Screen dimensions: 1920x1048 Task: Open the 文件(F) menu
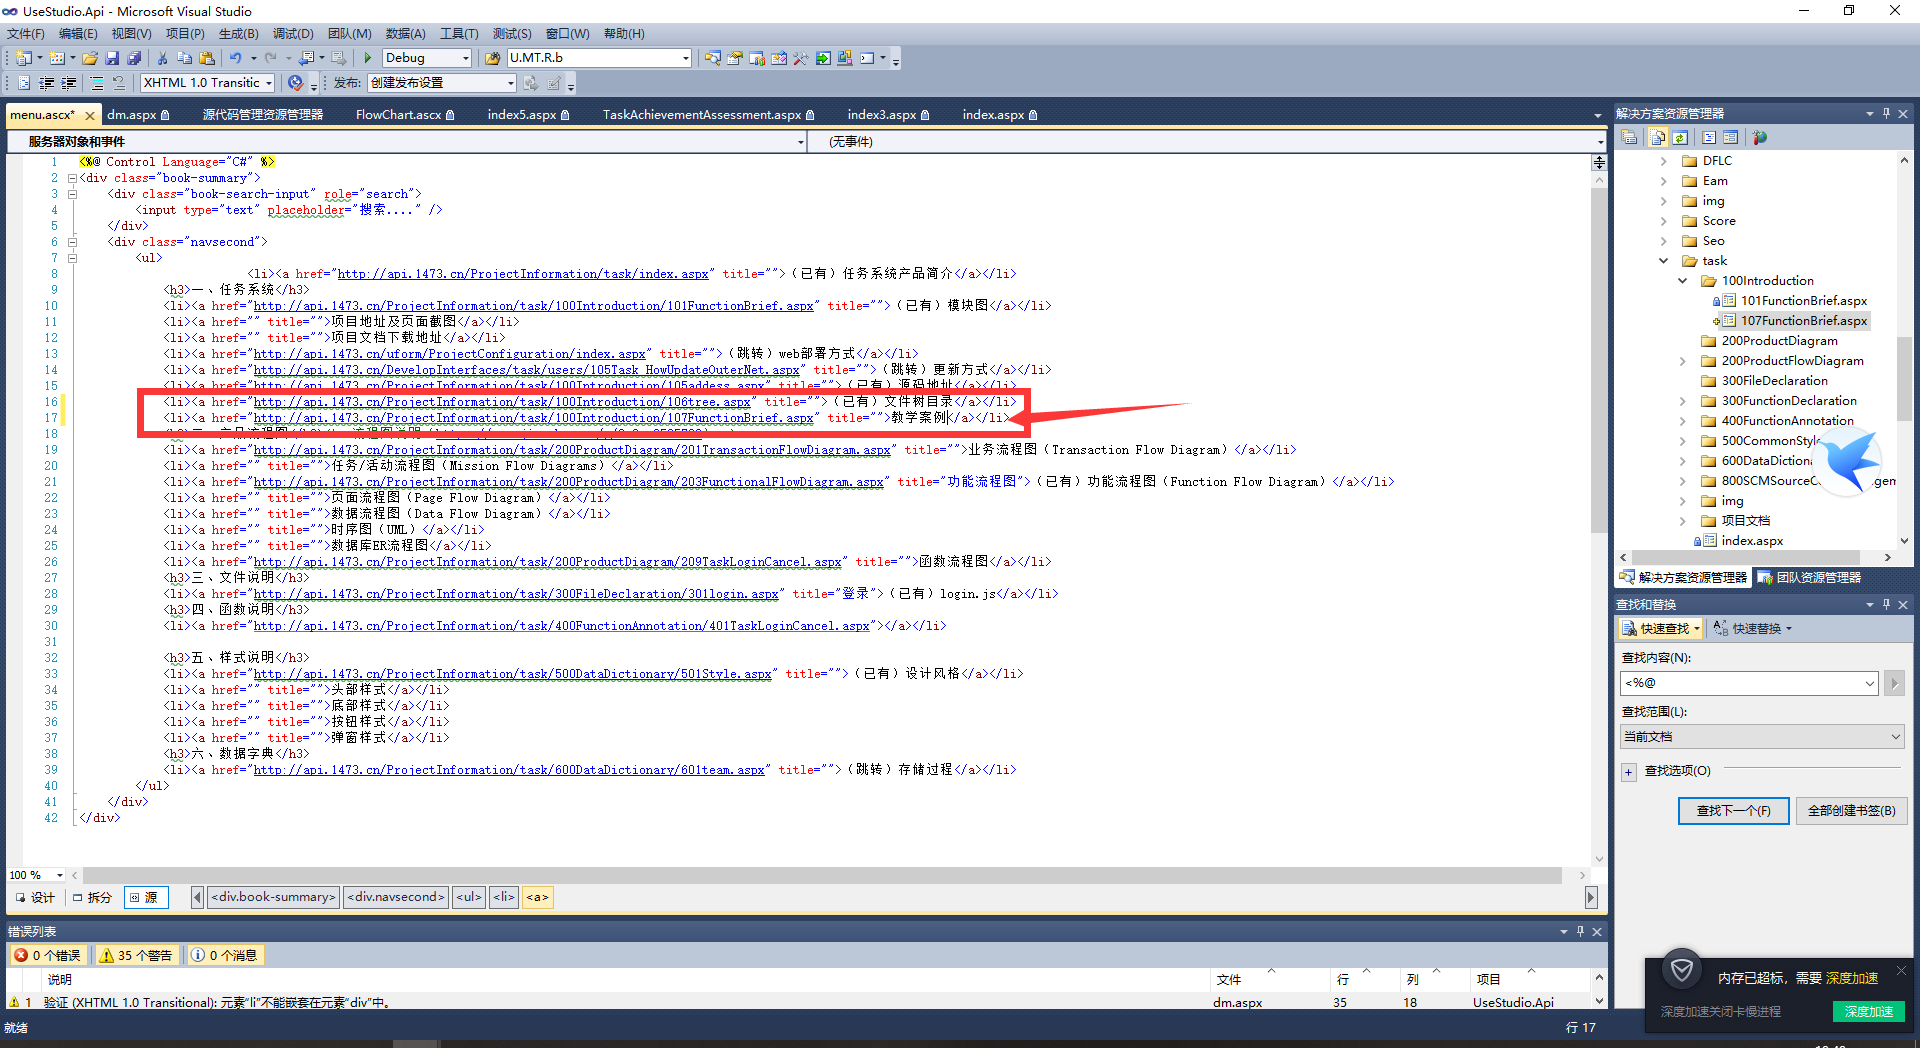[26, 34]
